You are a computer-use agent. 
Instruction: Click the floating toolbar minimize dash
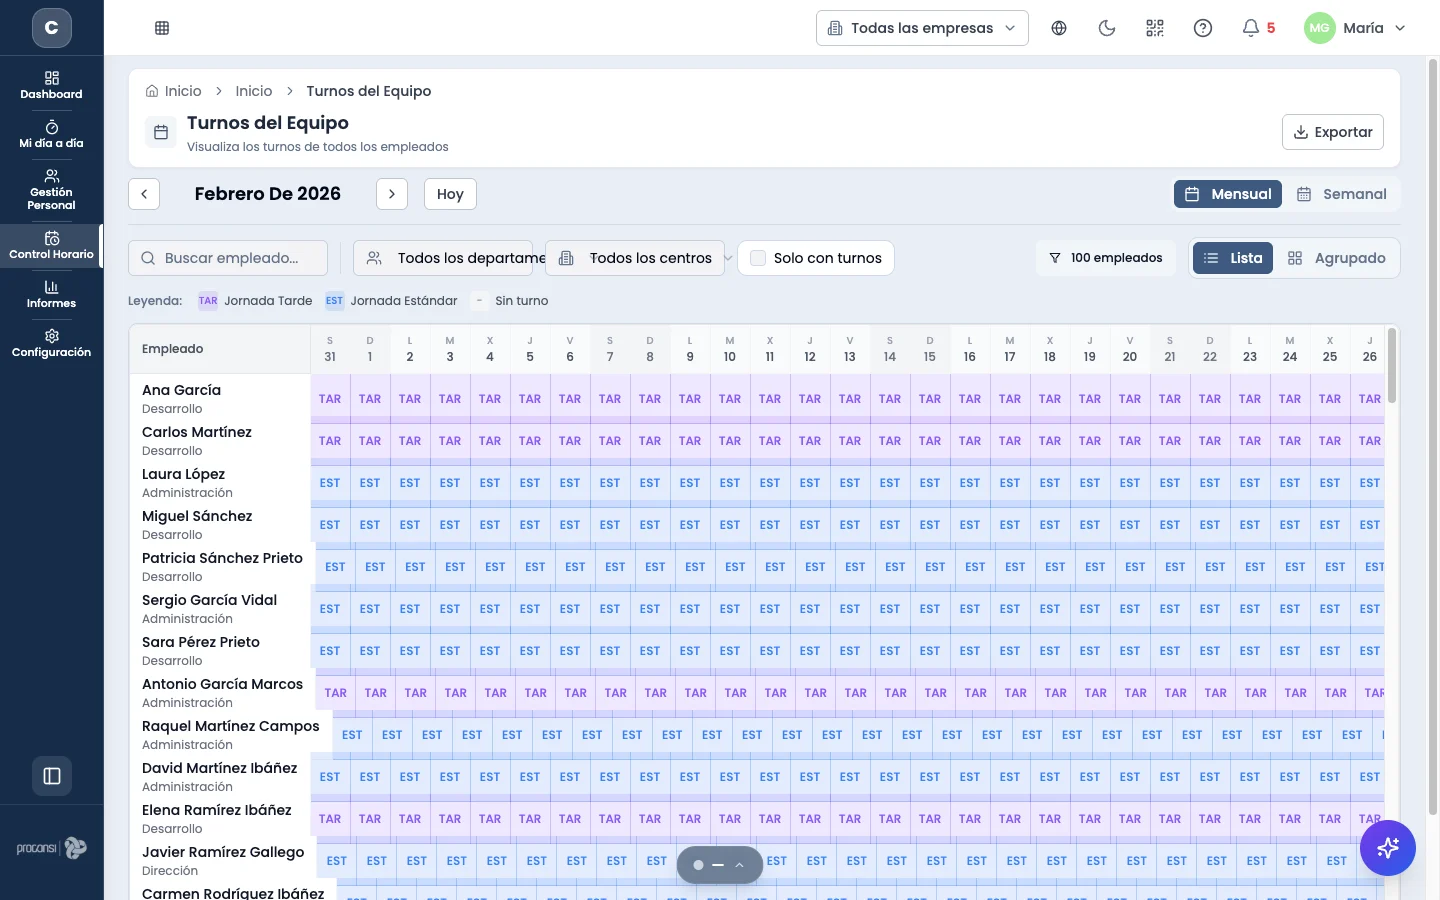pyautogui.click(x=718, y=865)
